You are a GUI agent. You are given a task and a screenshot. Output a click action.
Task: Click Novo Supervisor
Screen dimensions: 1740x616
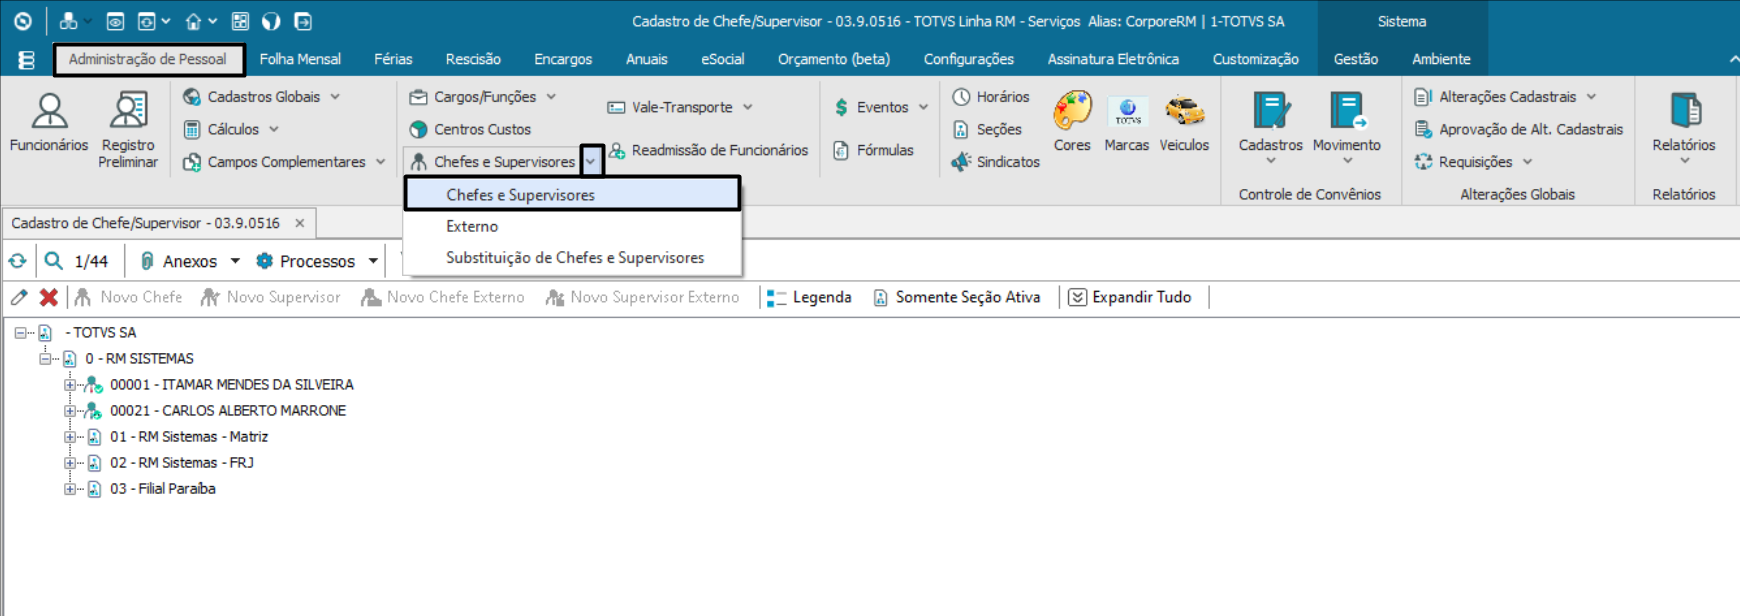[x=270, y=297]
